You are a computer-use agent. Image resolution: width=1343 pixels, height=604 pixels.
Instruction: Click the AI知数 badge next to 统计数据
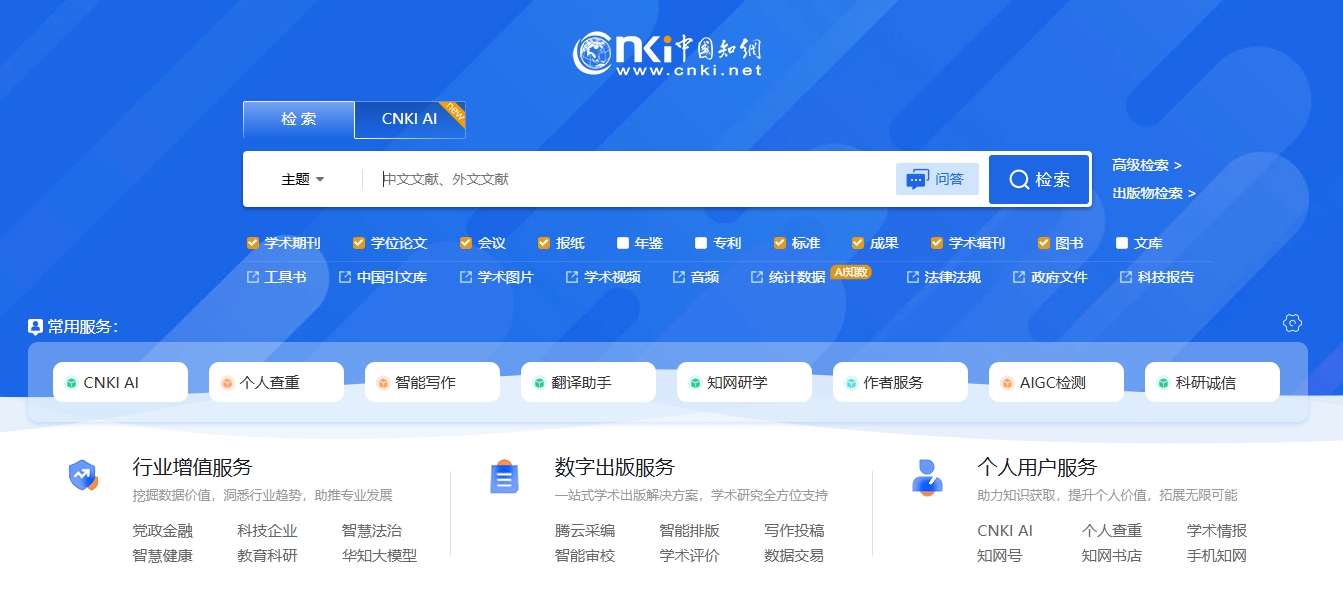coord(851,271)
